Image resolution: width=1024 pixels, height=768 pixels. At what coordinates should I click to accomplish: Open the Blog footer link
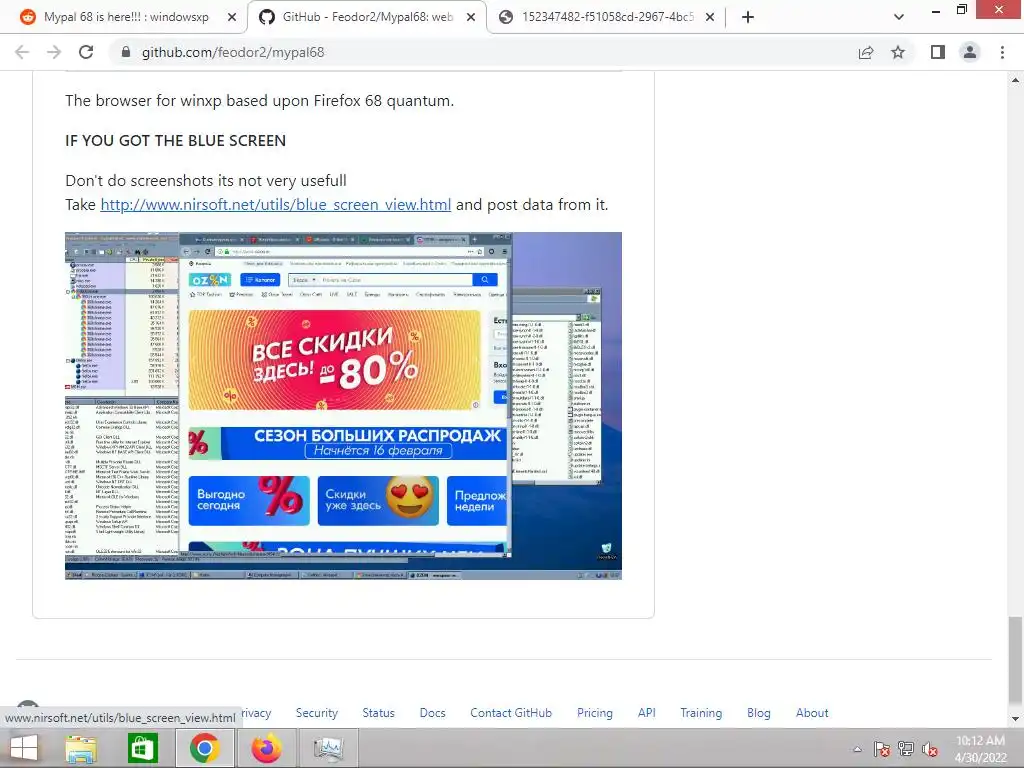coord(759,713)
